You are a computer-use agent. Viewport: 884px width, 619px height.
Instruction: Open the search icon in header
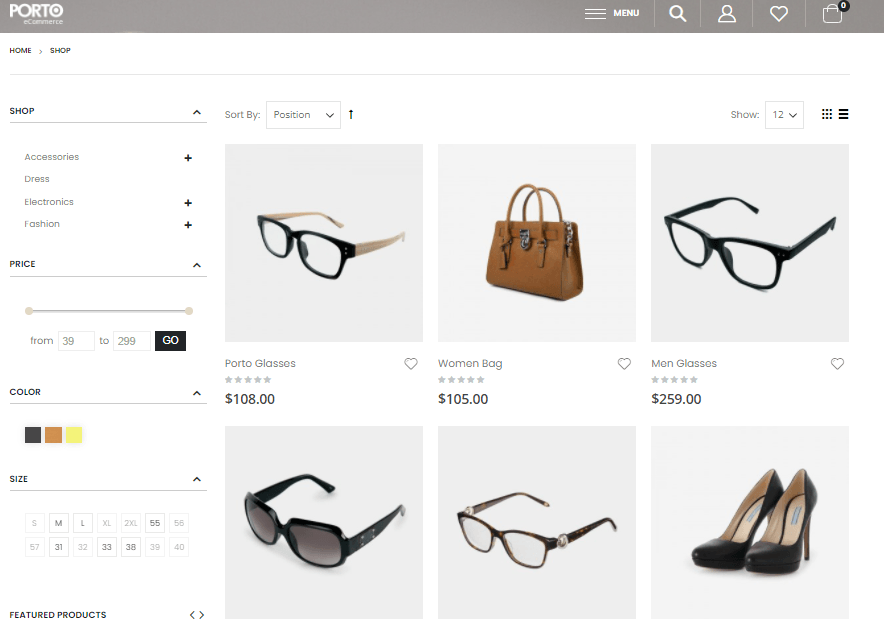(678, 14)
